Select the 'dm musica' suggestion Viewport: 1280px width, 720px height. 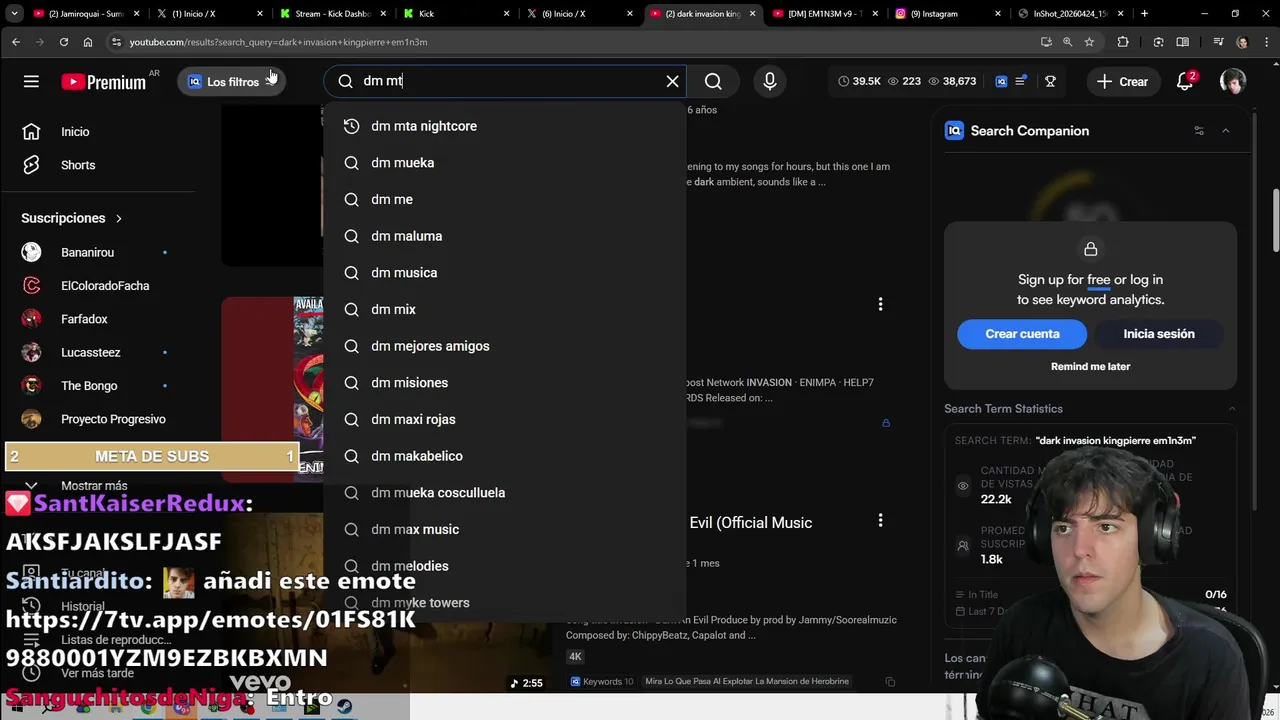coord(505,273)
